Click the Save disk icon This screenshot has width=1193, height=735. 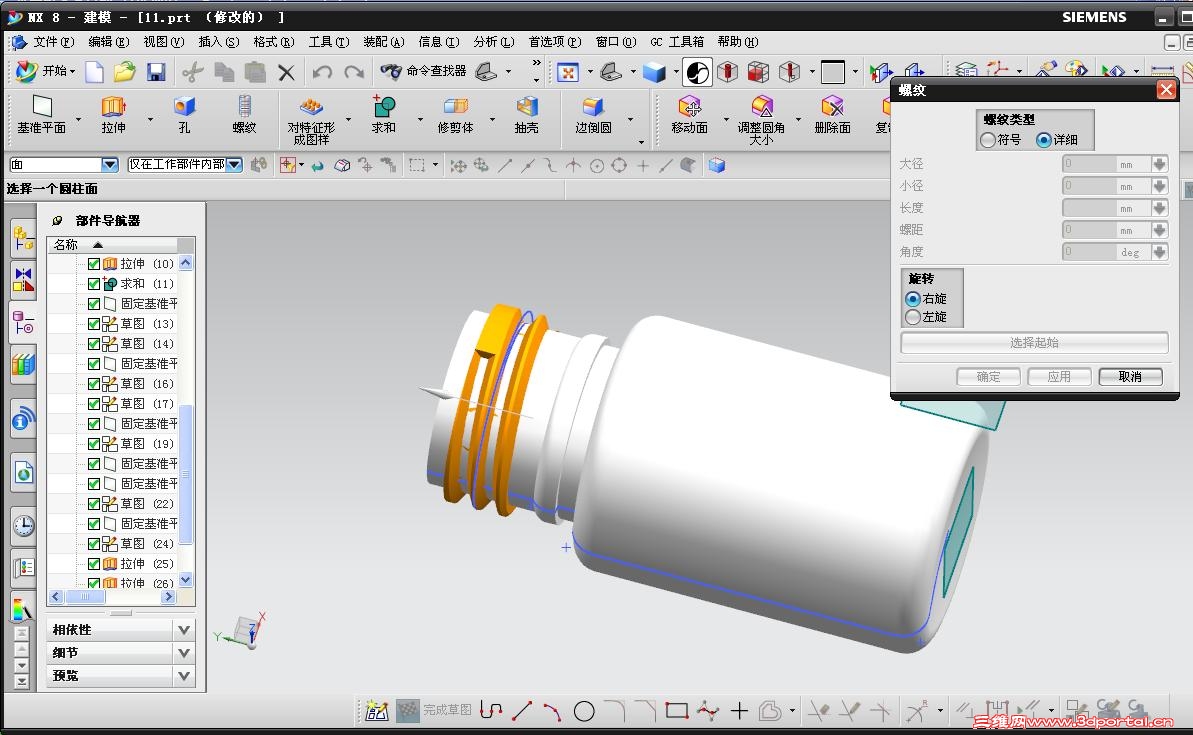156,72
